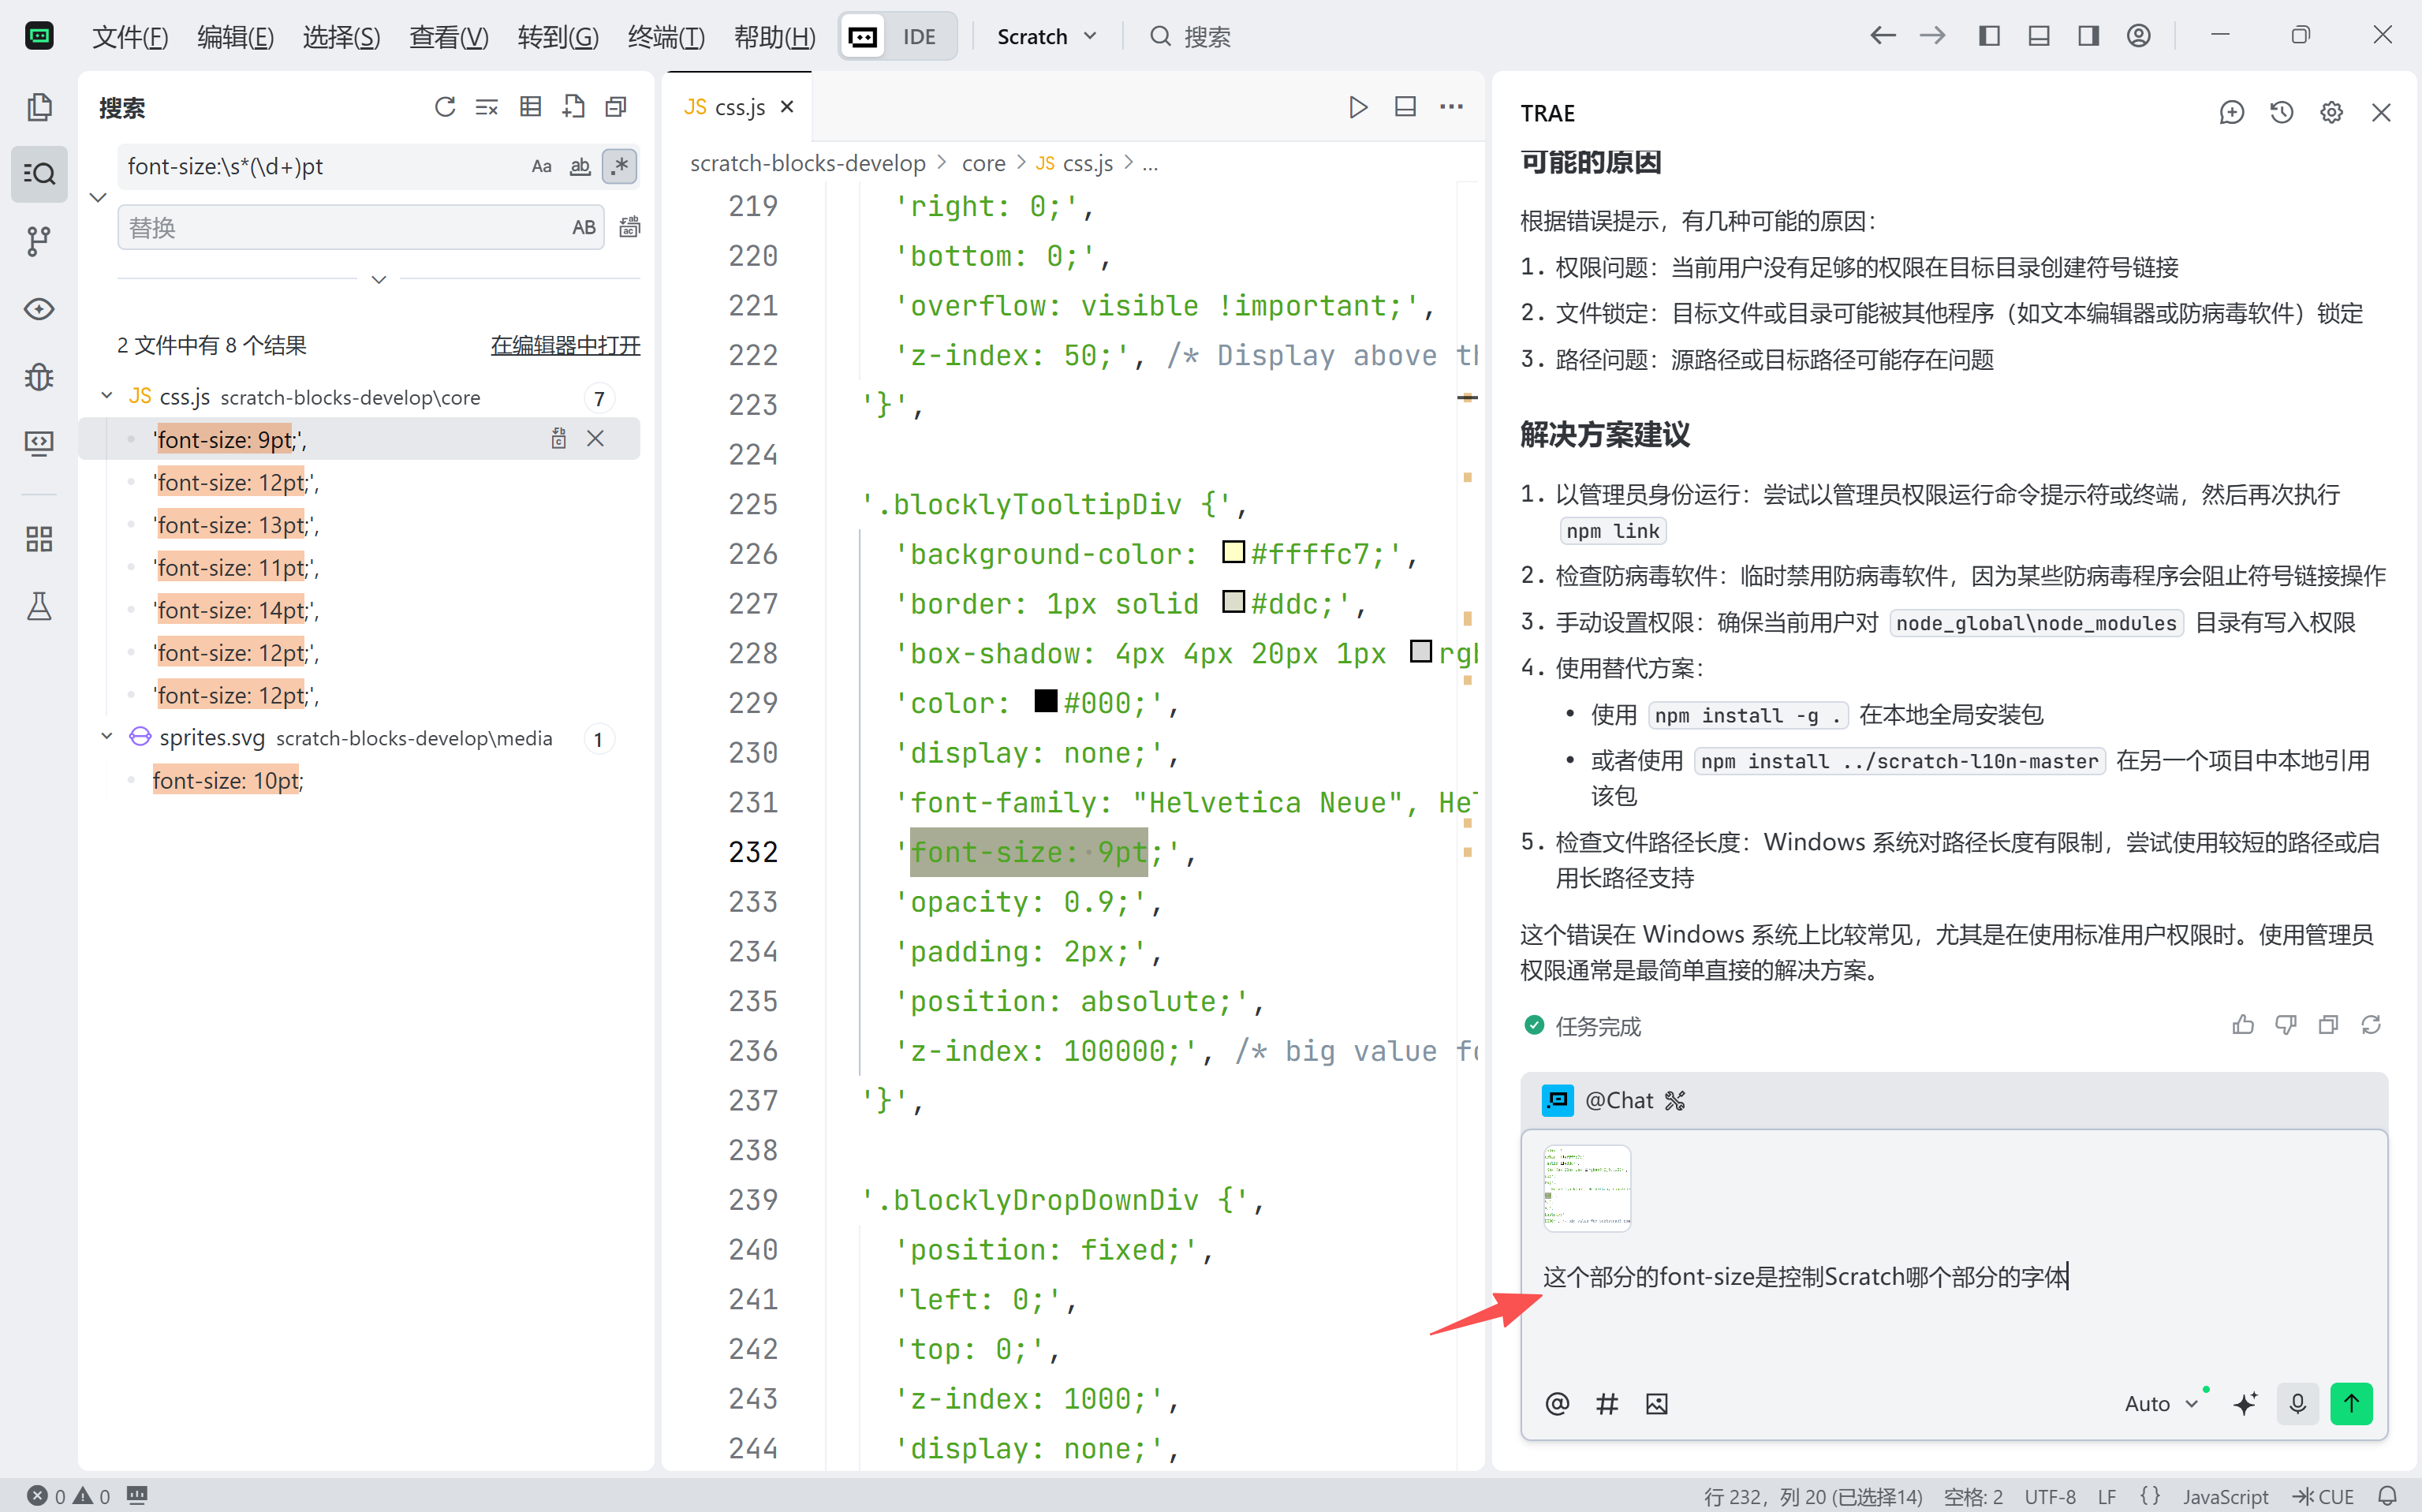
Task: Select the 'font-size: 14pt' search result
Action: pos(234,610)
